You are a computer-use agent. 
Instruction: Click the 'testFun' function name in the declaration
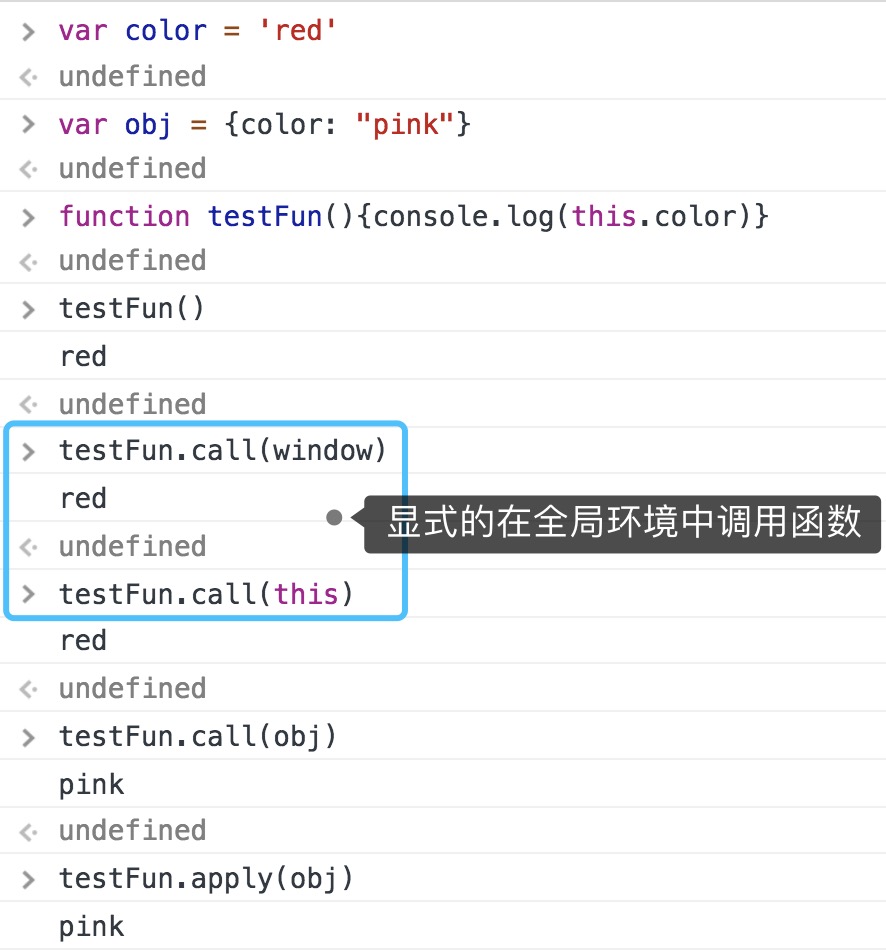pos(264,217)
